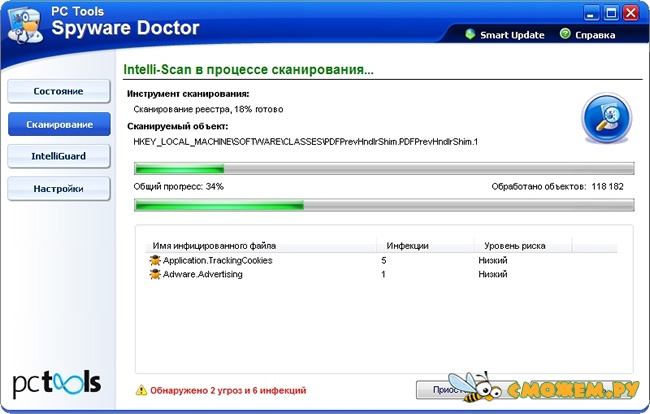The image size is (650, 414).
Task: Click the round scan magnifier icon
Action: click(x=607, y=118)
